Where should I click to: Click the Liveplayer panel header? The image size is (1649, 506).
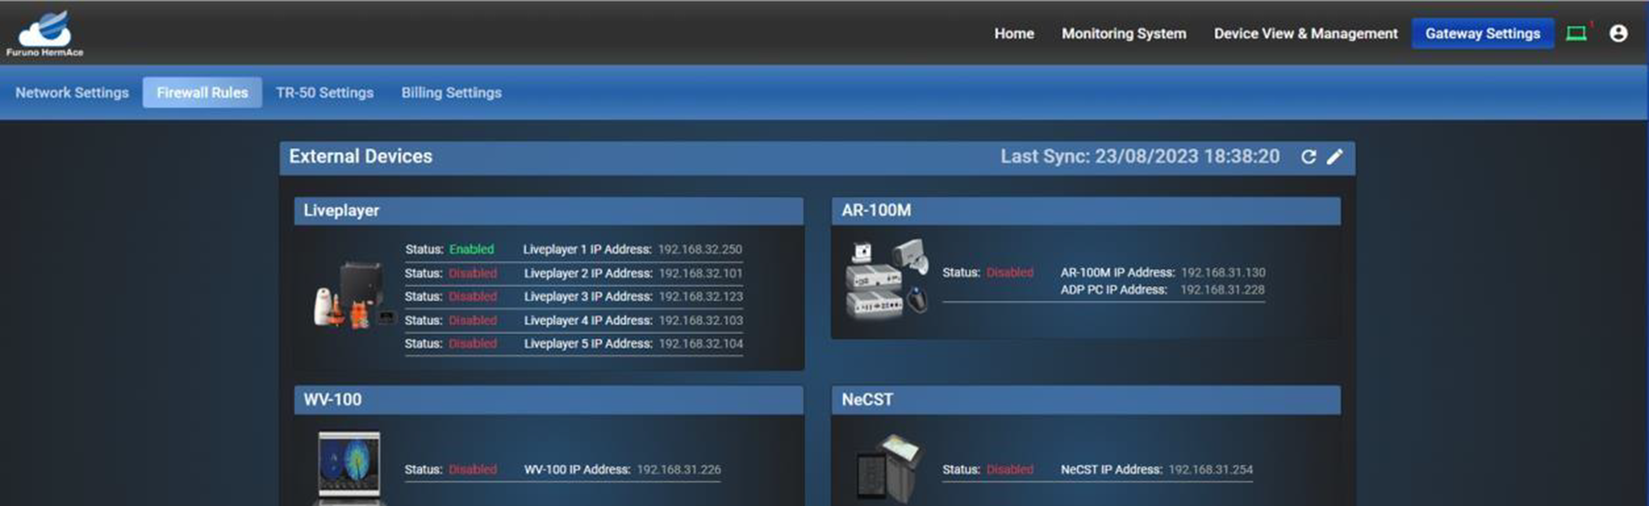point(549,210)
